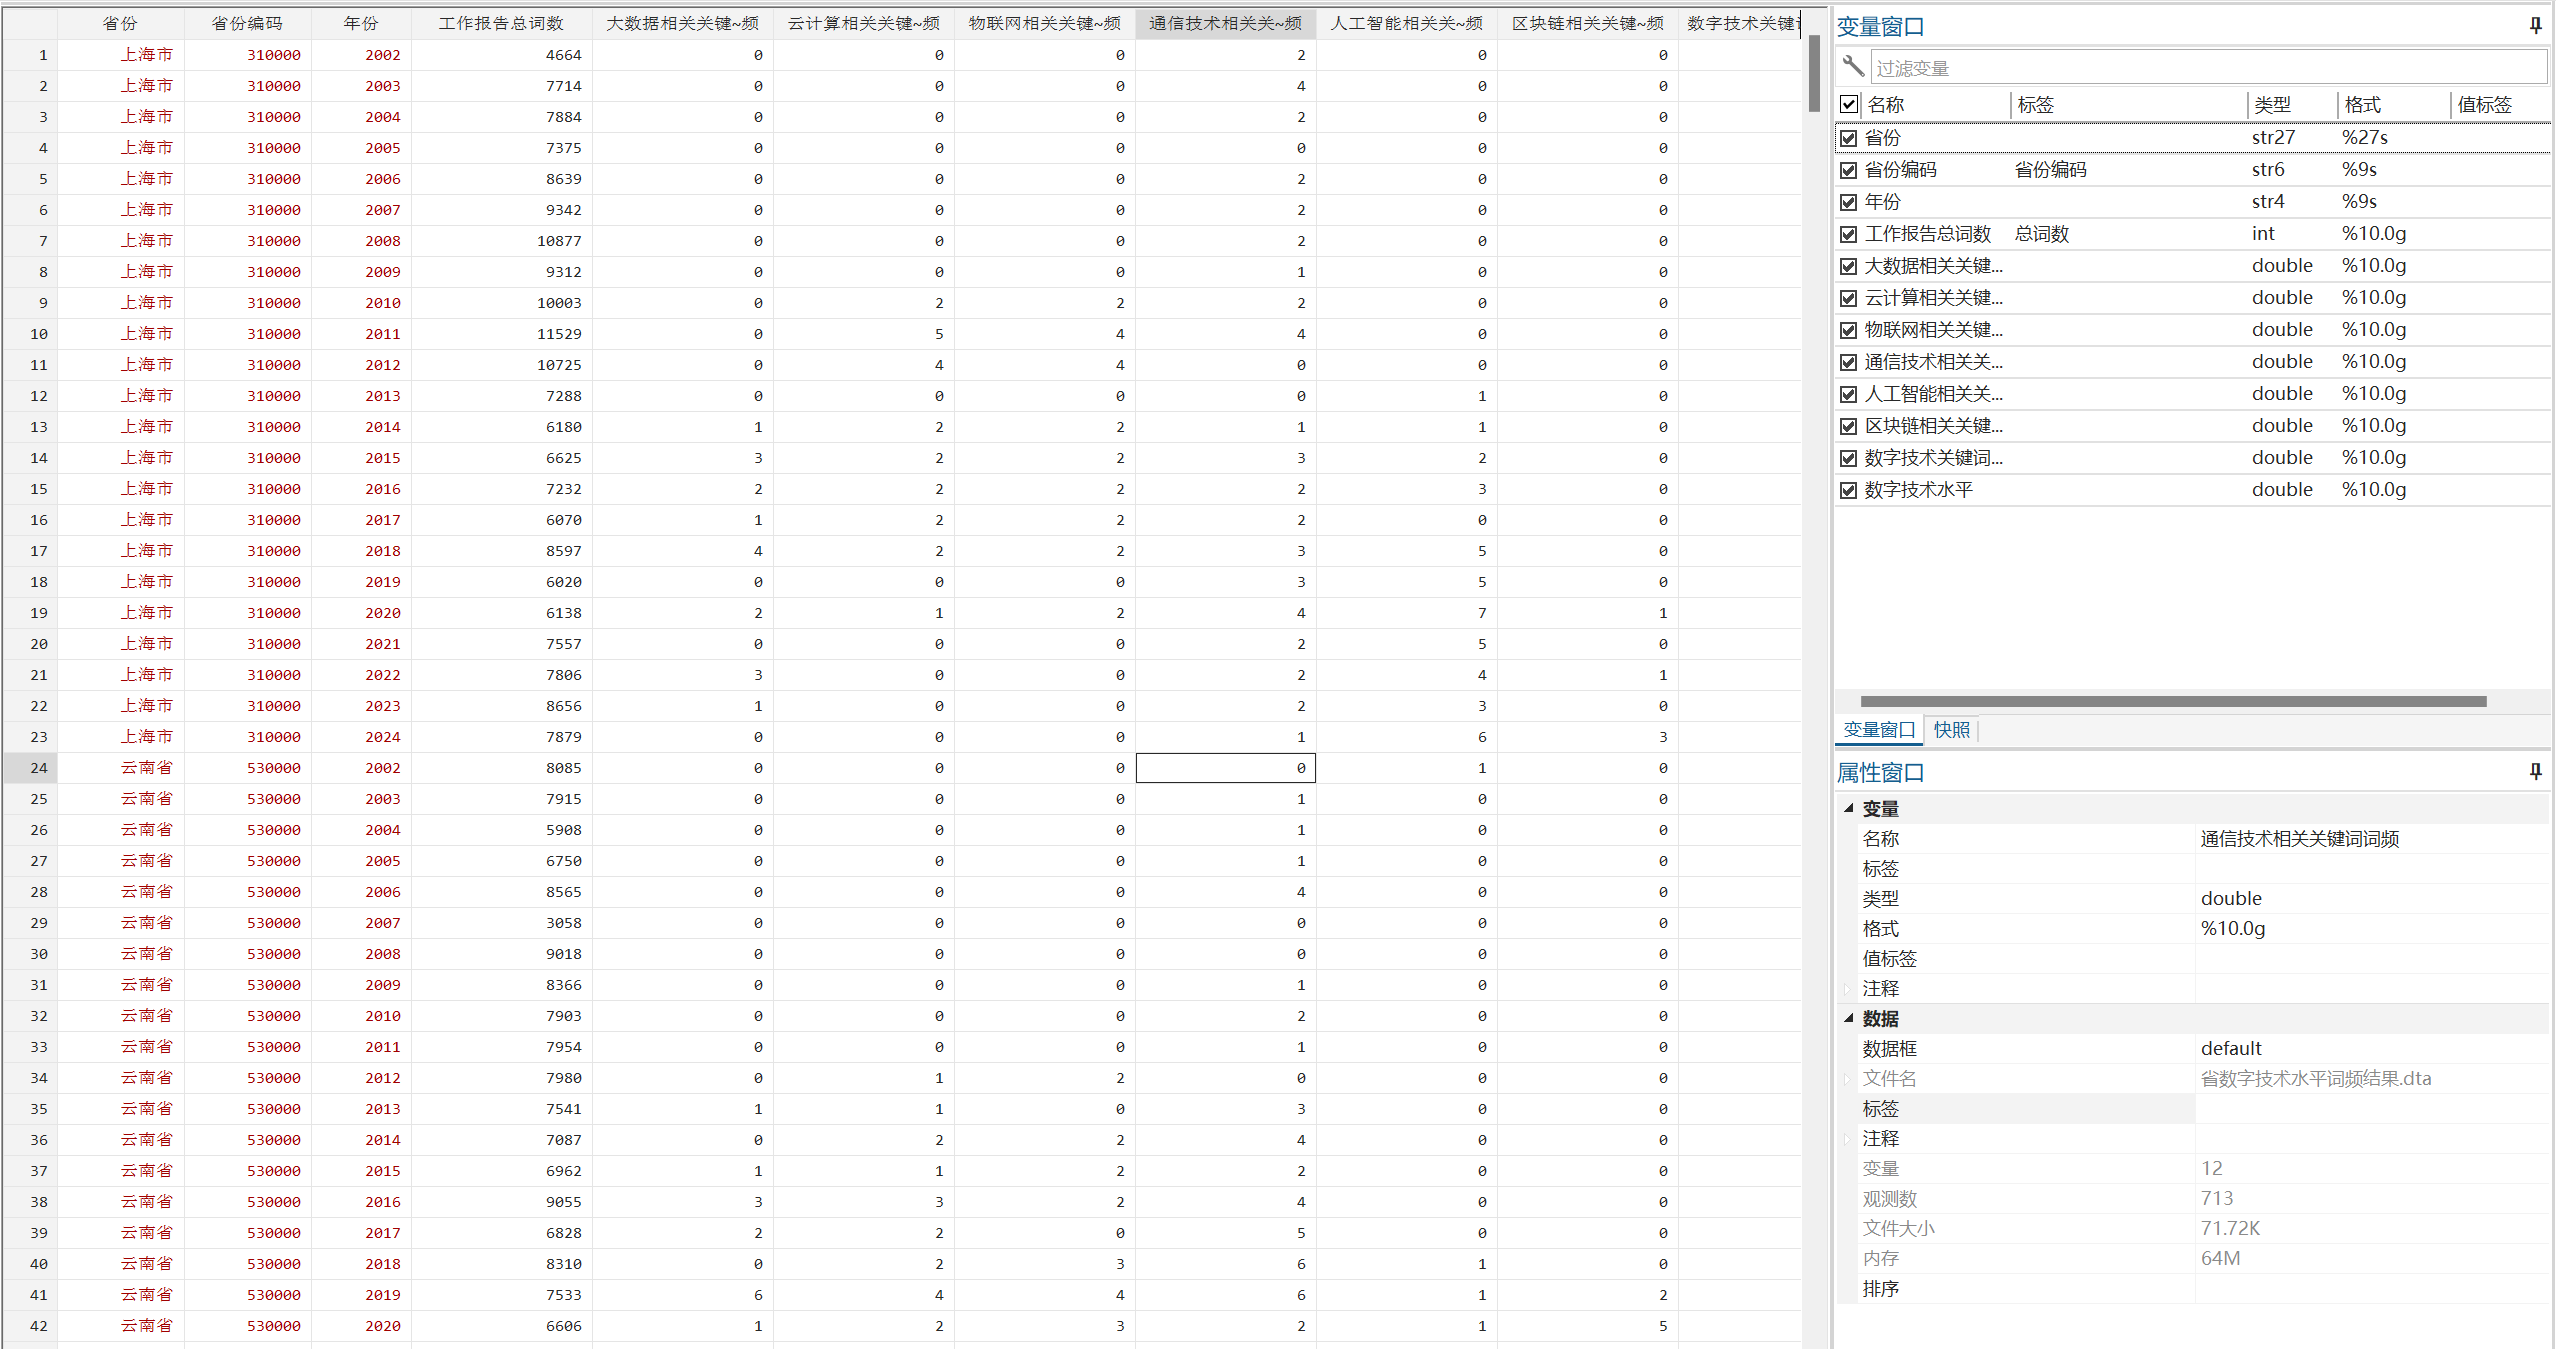Expand the 文件名 property row
This screenshot has height=1349, width=2556.
(1848, 1078)
